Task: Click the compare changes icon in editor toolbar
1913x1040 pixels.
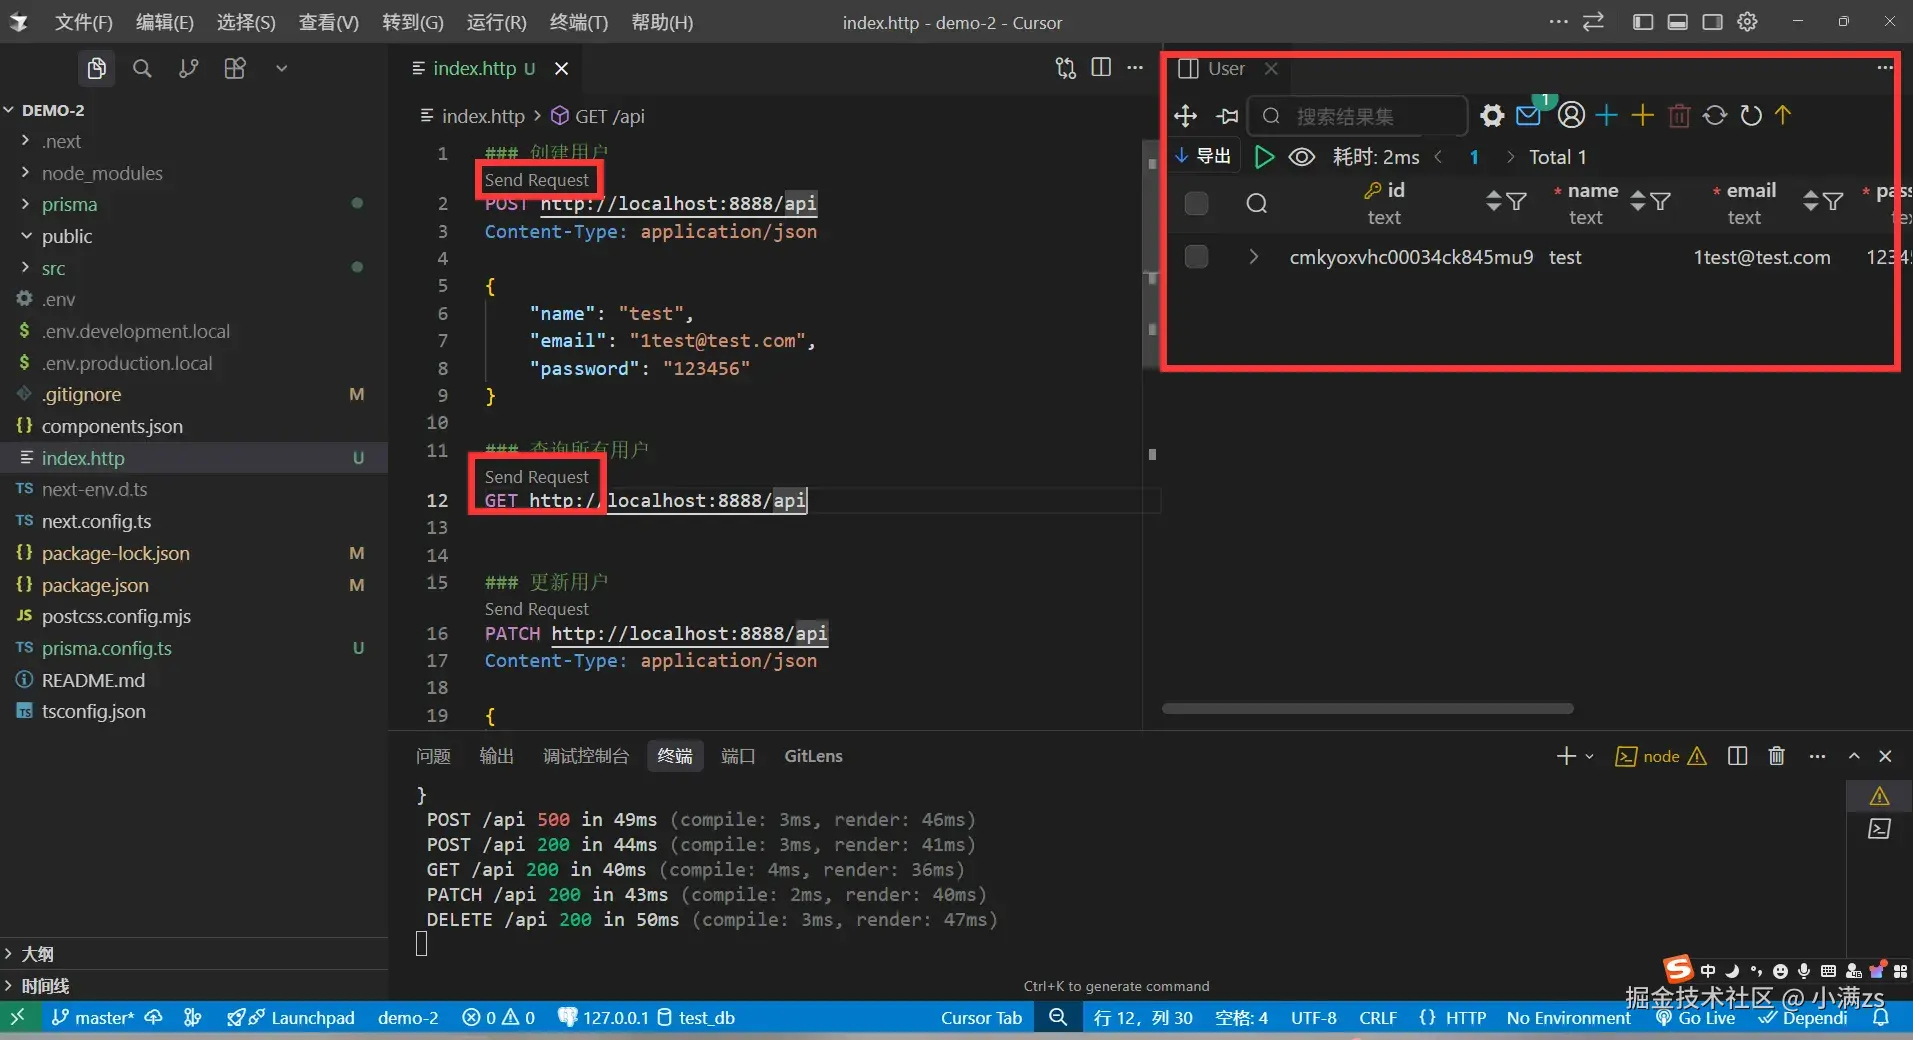Action: click(x=1066, y=68)
